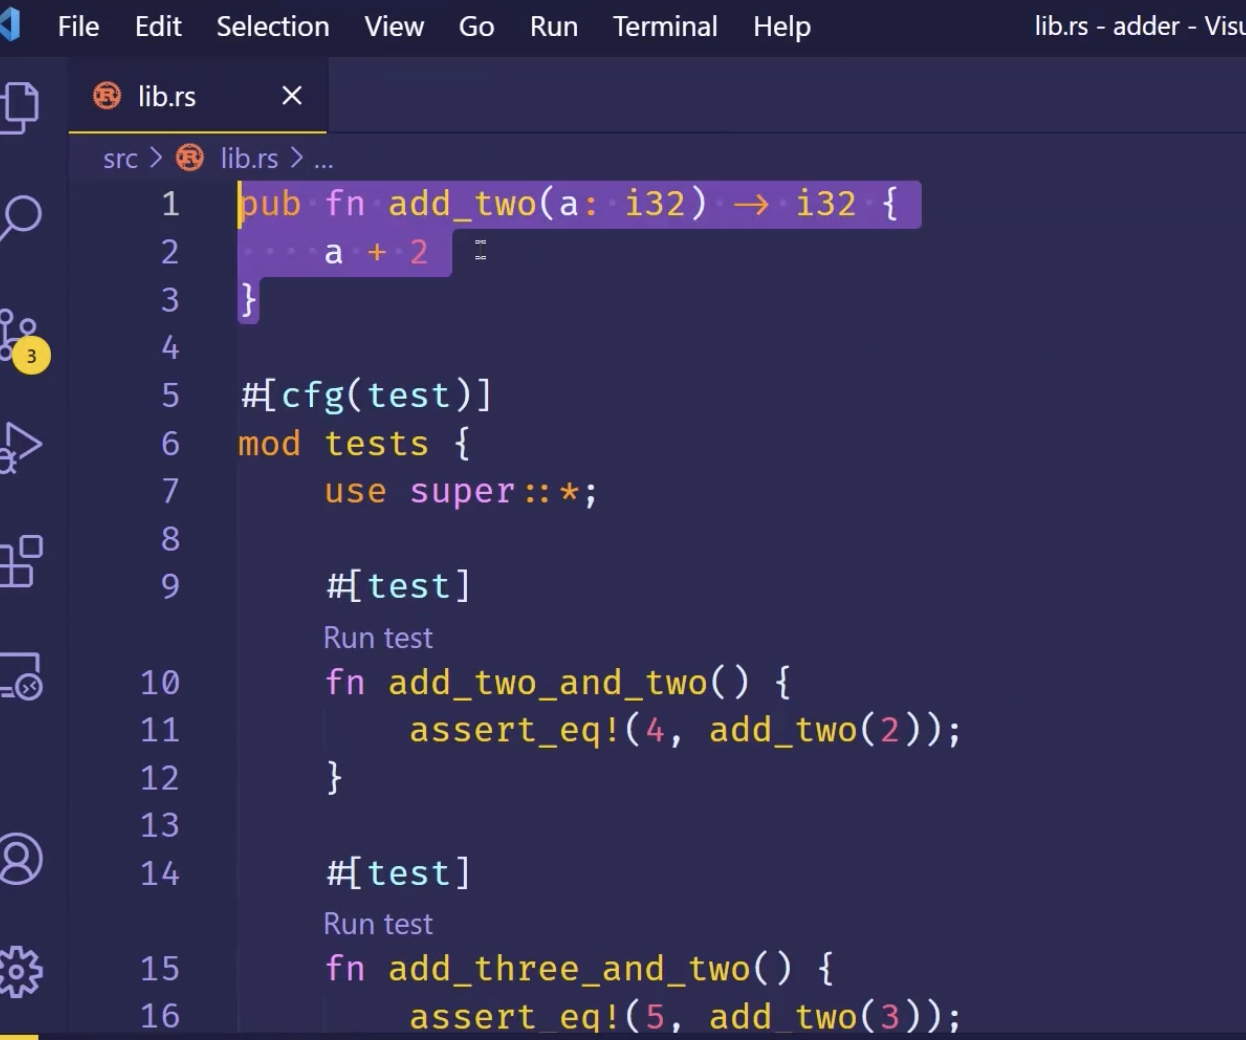The image size is (1246, 1040).
Task: Open the Remote Explorer icon
Action: (x=20, y=677)
